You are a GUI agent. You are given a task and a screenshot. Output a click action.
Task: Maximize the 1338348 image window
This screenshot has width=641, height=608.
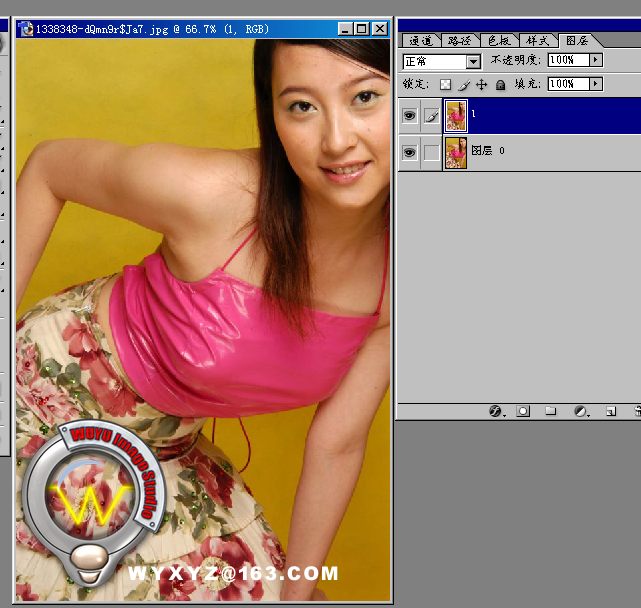click(x=362, y=29)
